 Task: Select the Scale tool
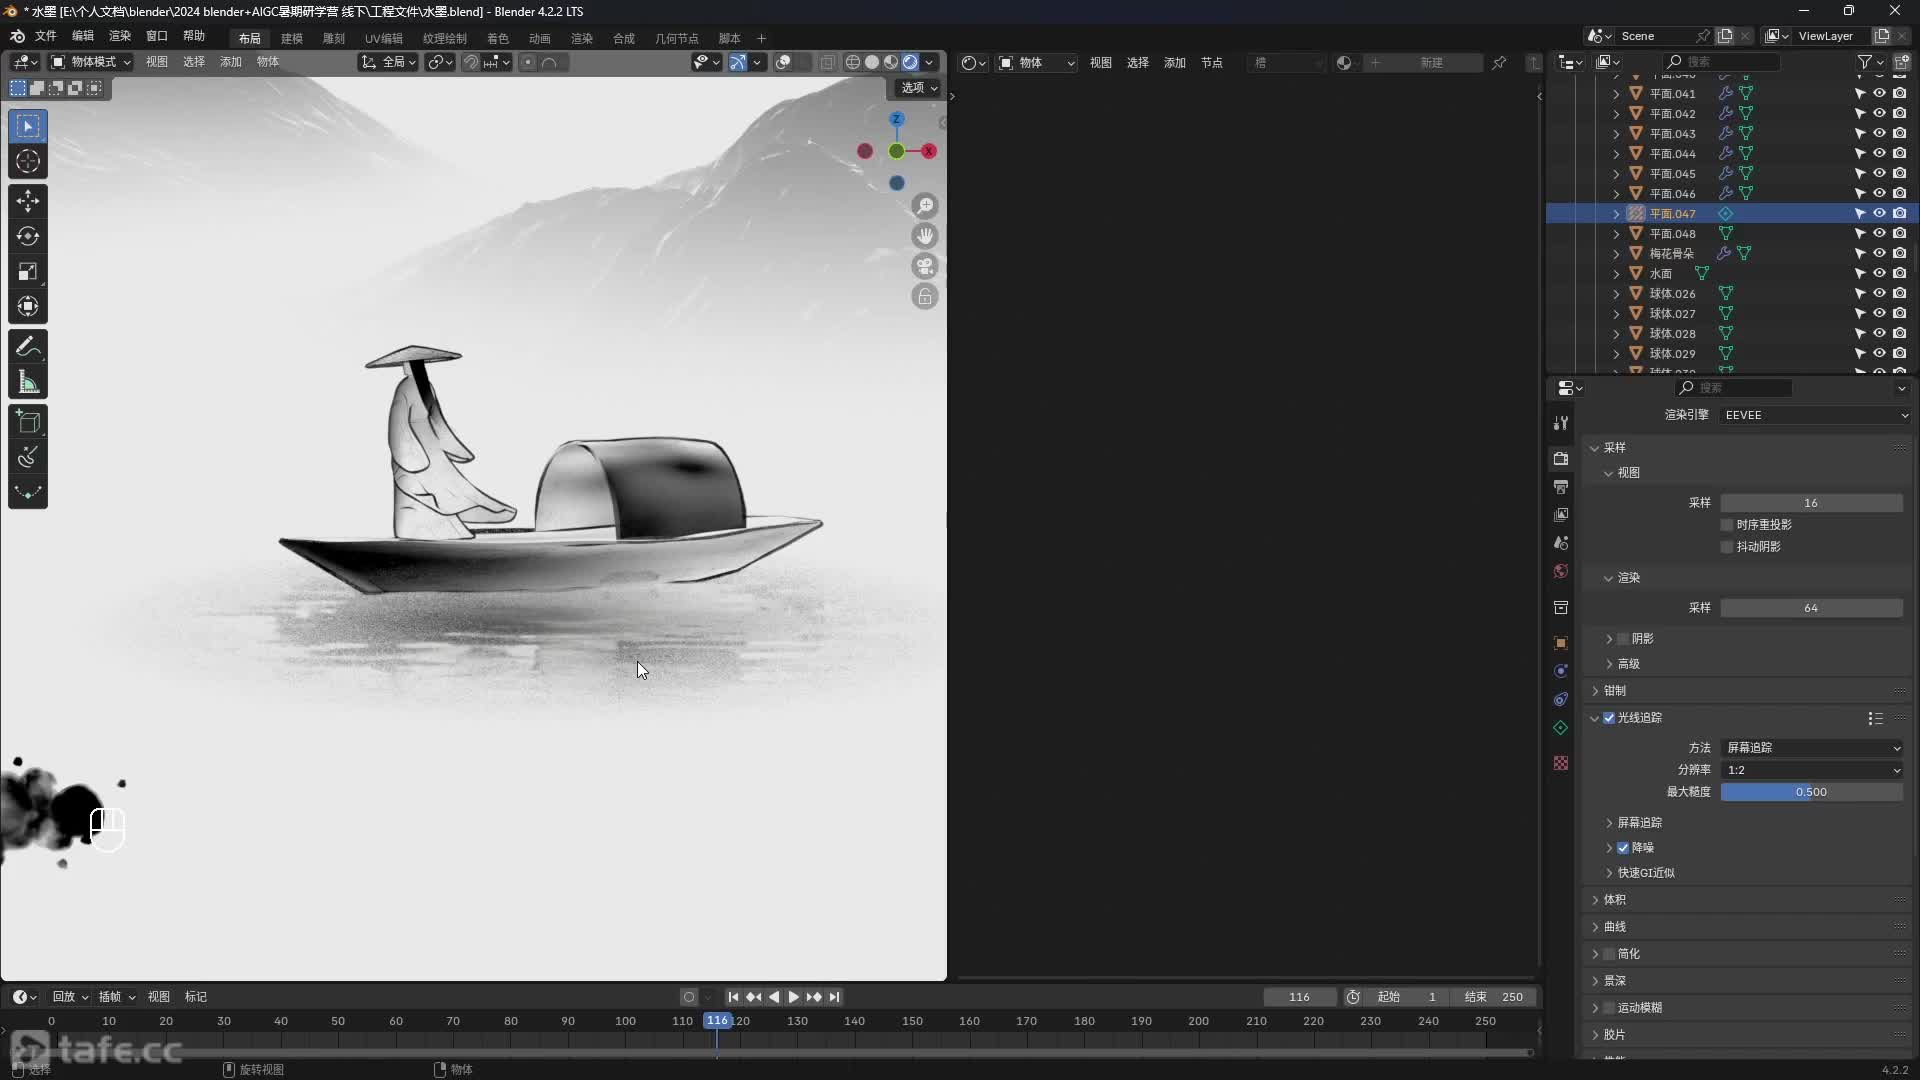(28, 271)
